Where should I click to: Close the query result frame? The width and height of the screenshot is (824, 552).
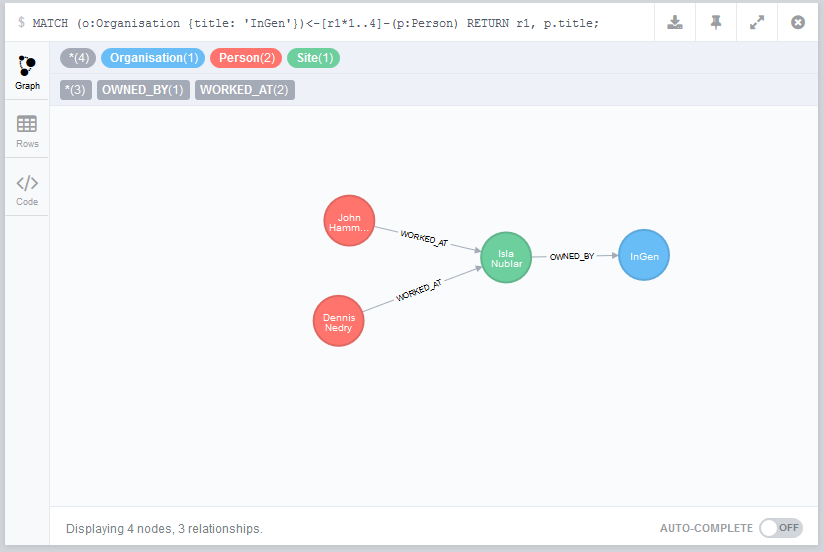tap(798, 22)
